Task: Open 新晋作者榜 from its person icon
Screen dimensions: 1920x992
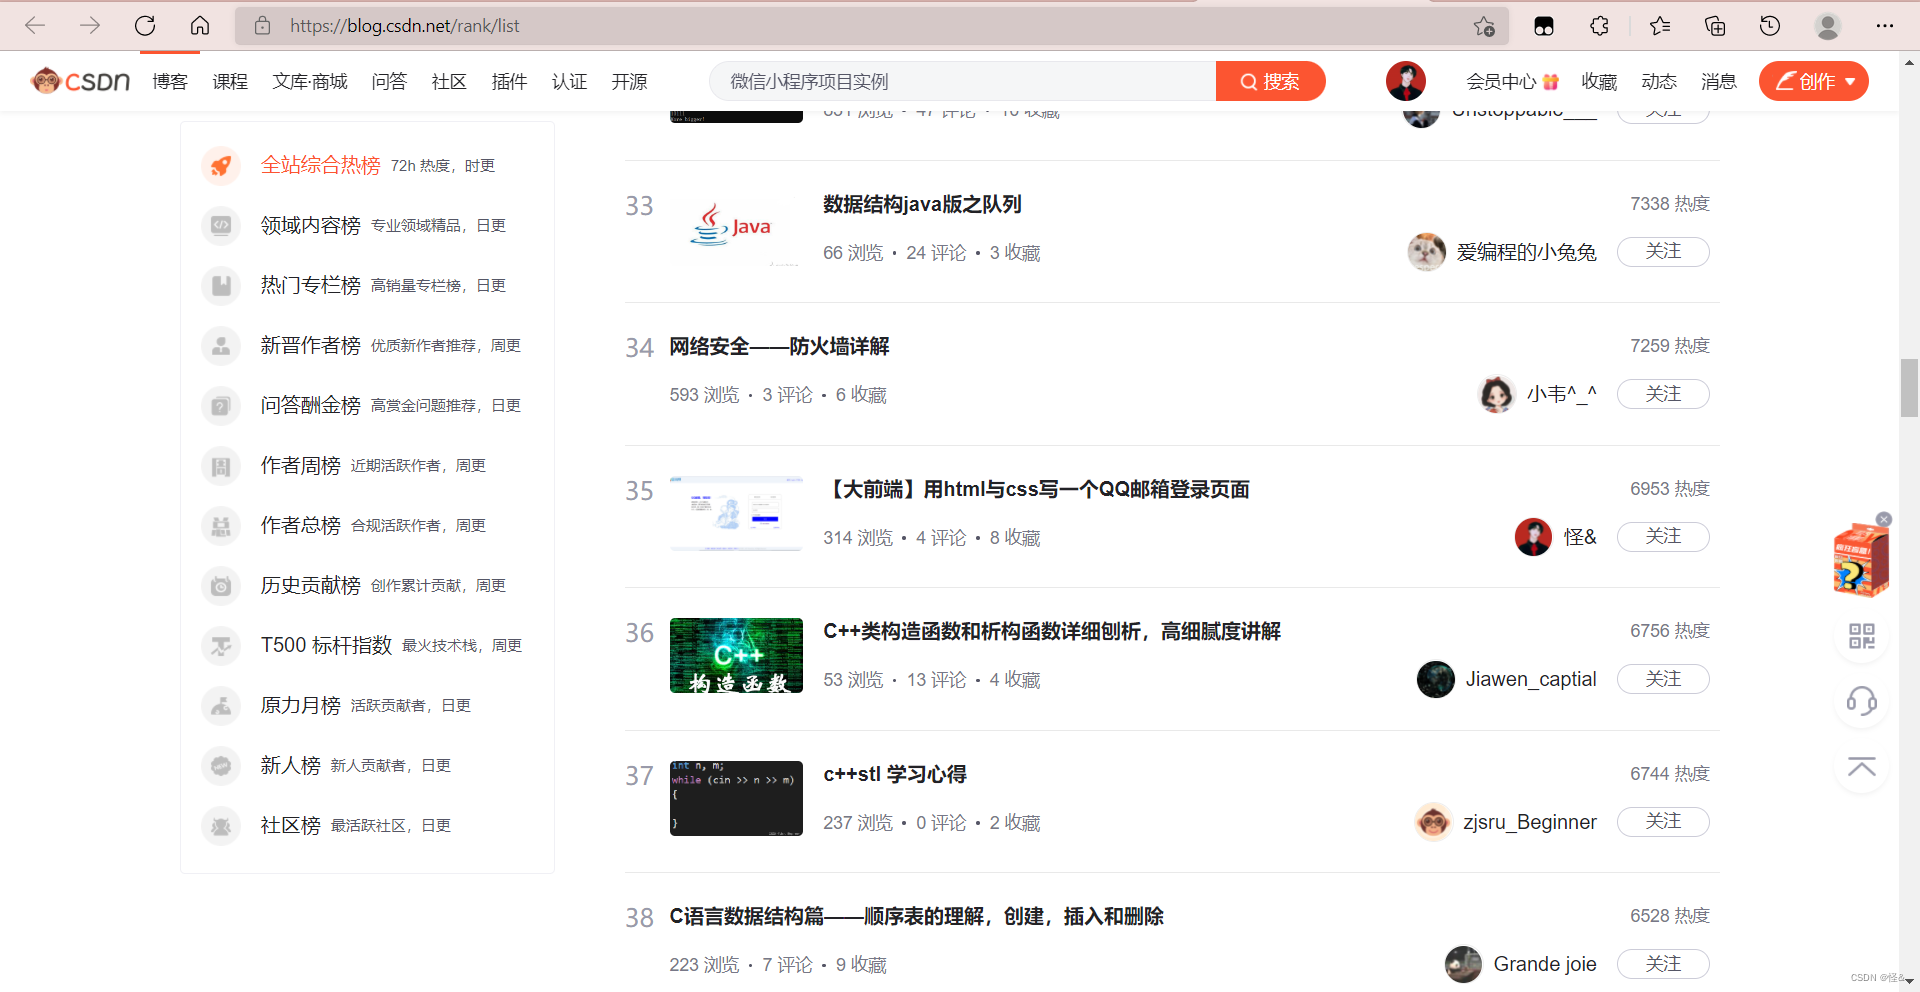Action: (x=220, y=346)
